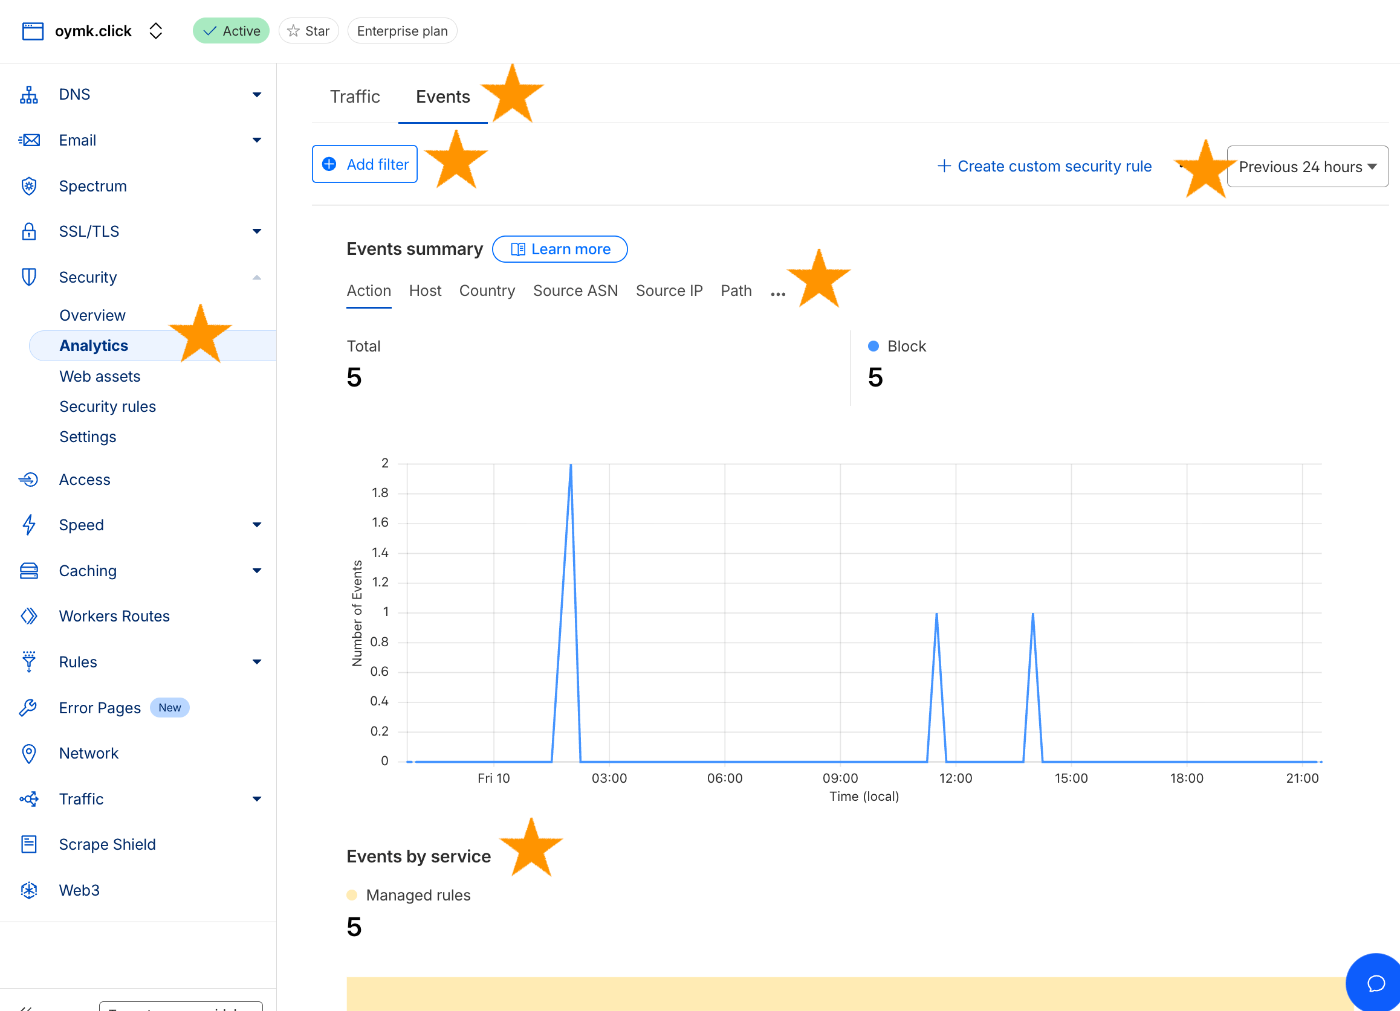Viewport: 1400px width, 1011px height.
Task: Click the Network location pin icon
Action: (x=29, y=753)
